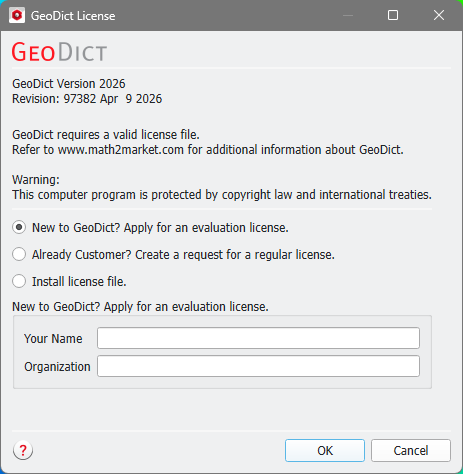The width and height of the screenshot is (463, 474).
Task: Close the GeoDict License window
Action: (439, 15)
